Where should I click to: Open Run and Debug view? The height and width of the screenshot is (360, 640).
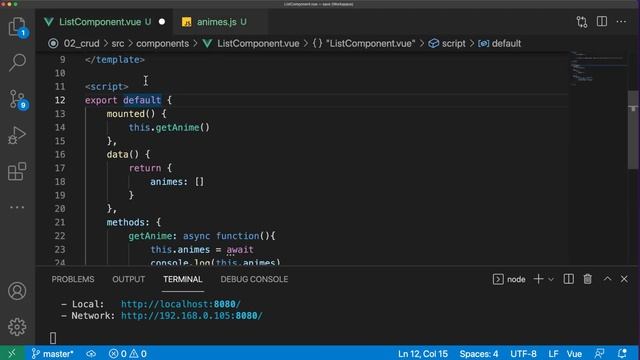(x=17, y=135)
